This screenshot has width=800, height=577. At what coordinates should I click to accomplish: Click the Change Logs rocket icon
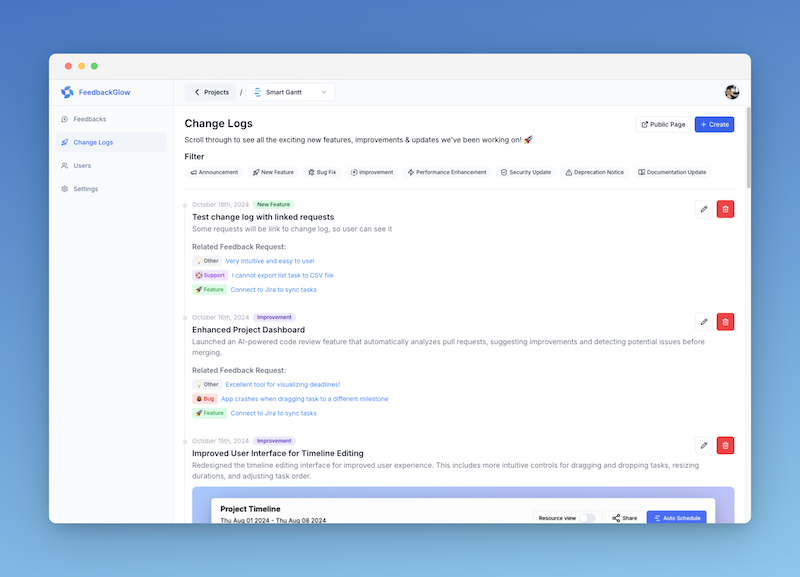[x=64, y=142]
